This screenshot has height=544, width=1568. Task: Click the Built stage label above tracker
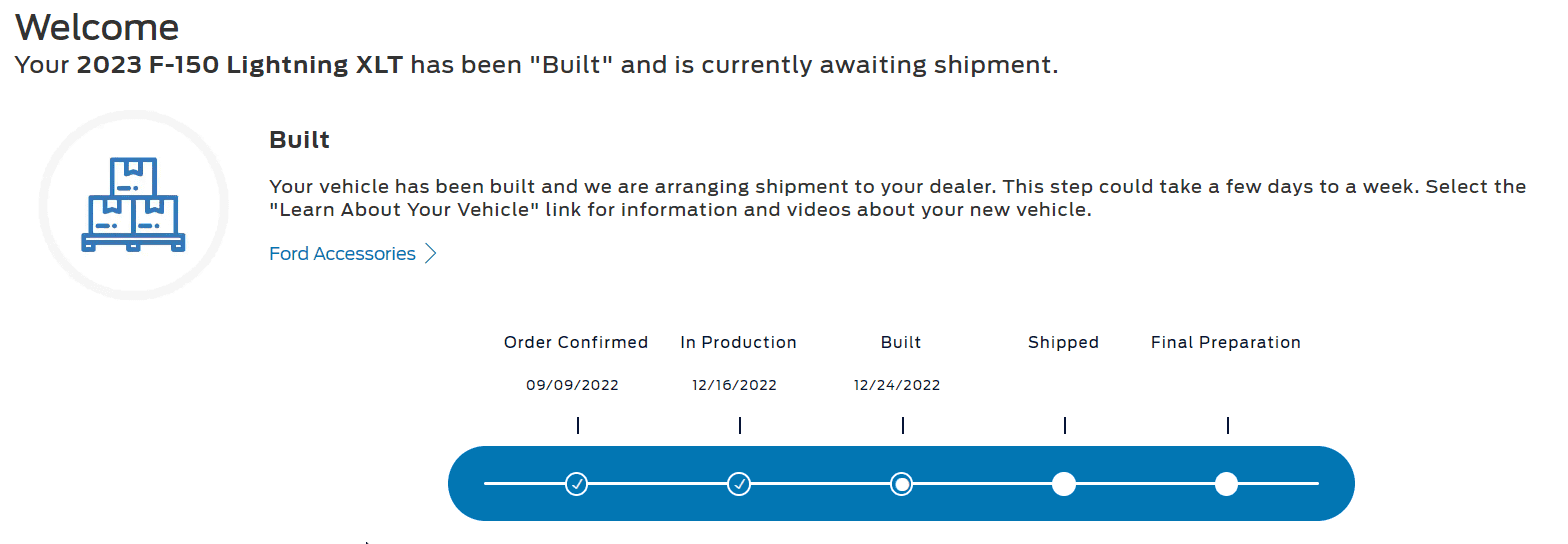click(901, 342)
